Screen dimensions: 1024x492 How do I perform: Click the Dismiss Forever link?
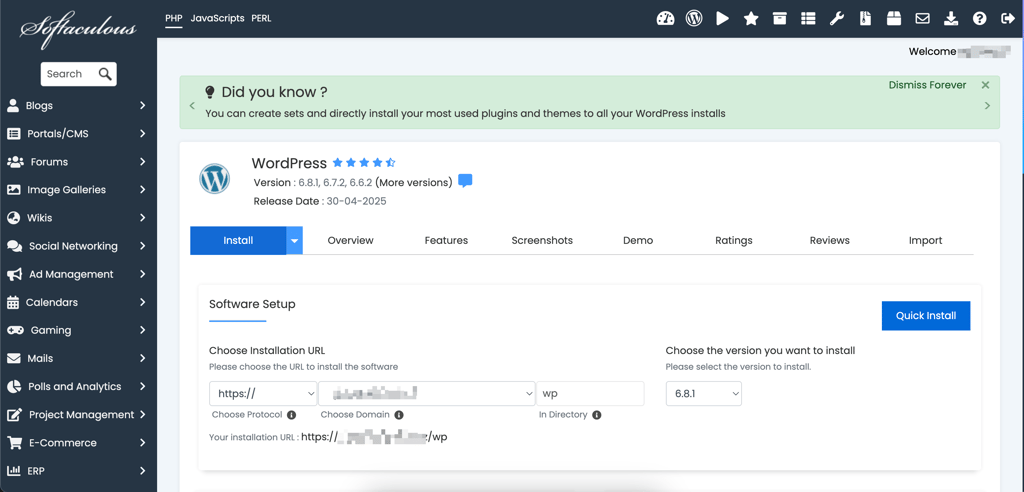[x=927, y=85]
